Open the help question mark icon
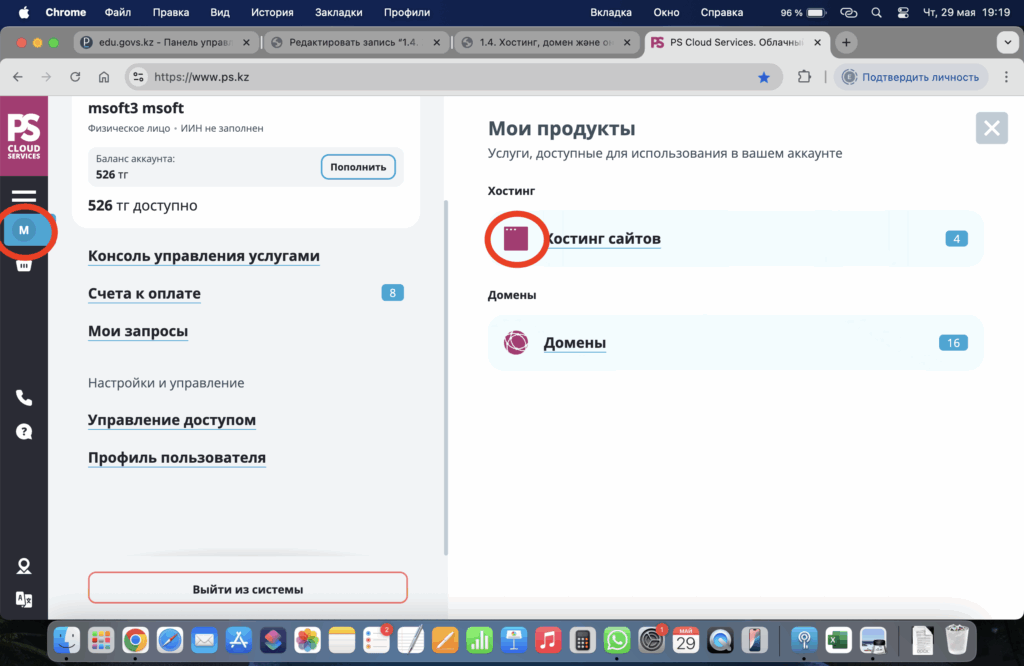The width and height of the screenshot is (1024, 666). 24,432
